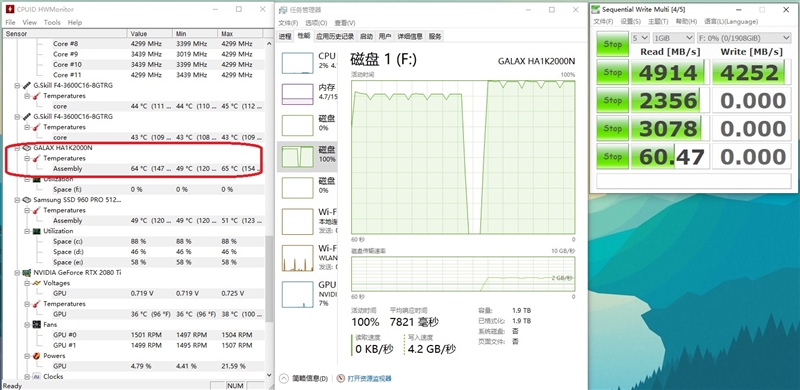800x390 pixels.
Task: Collapse the GPU Voltages sub-node
Action: pyautogui.click(x=27, y=283)
